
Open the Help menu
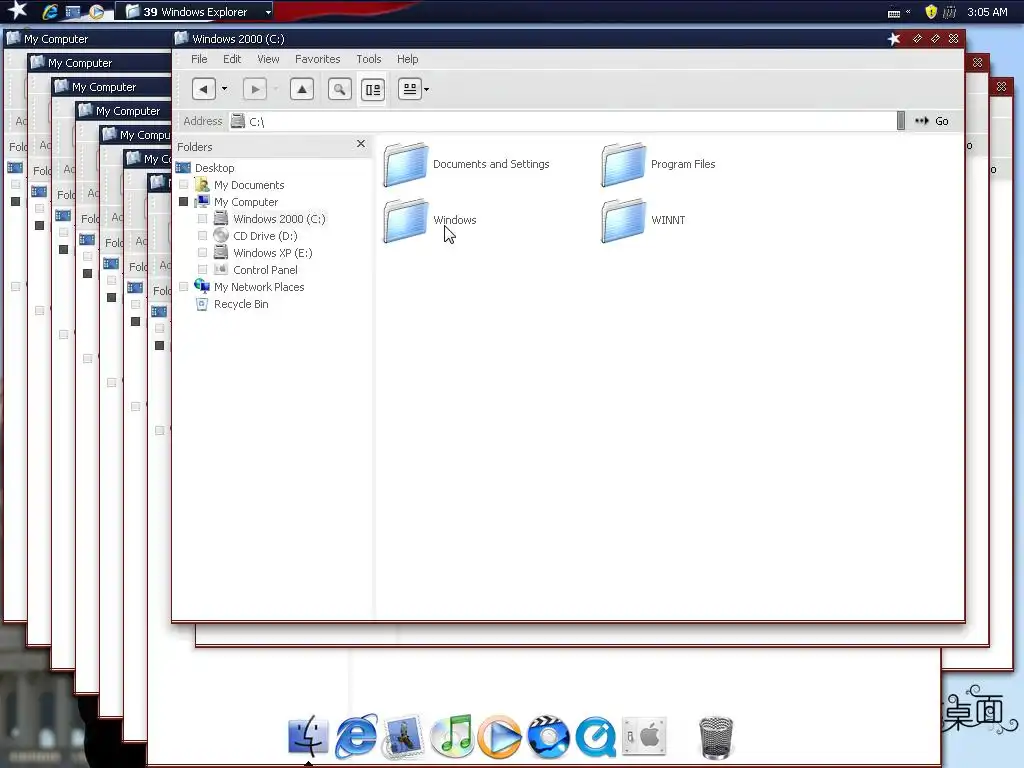tap(408, 59)
